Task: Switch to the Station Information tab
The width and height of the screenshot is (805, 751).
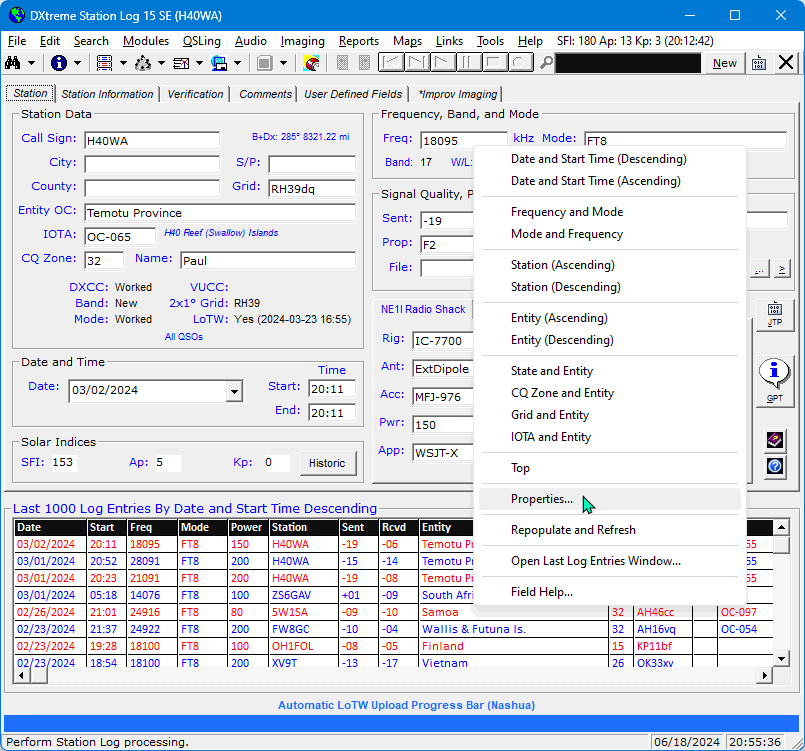Action: (108, 94)
